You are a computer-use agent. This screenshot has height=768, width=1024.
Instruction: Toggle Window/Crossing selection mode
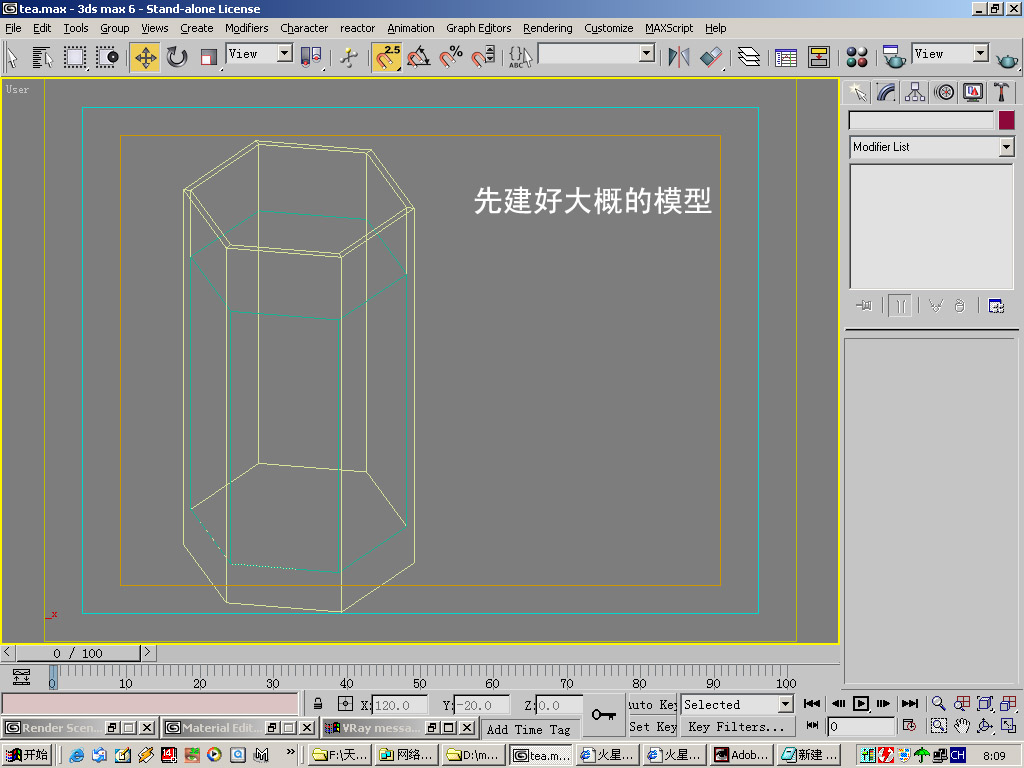coord(107,57)
